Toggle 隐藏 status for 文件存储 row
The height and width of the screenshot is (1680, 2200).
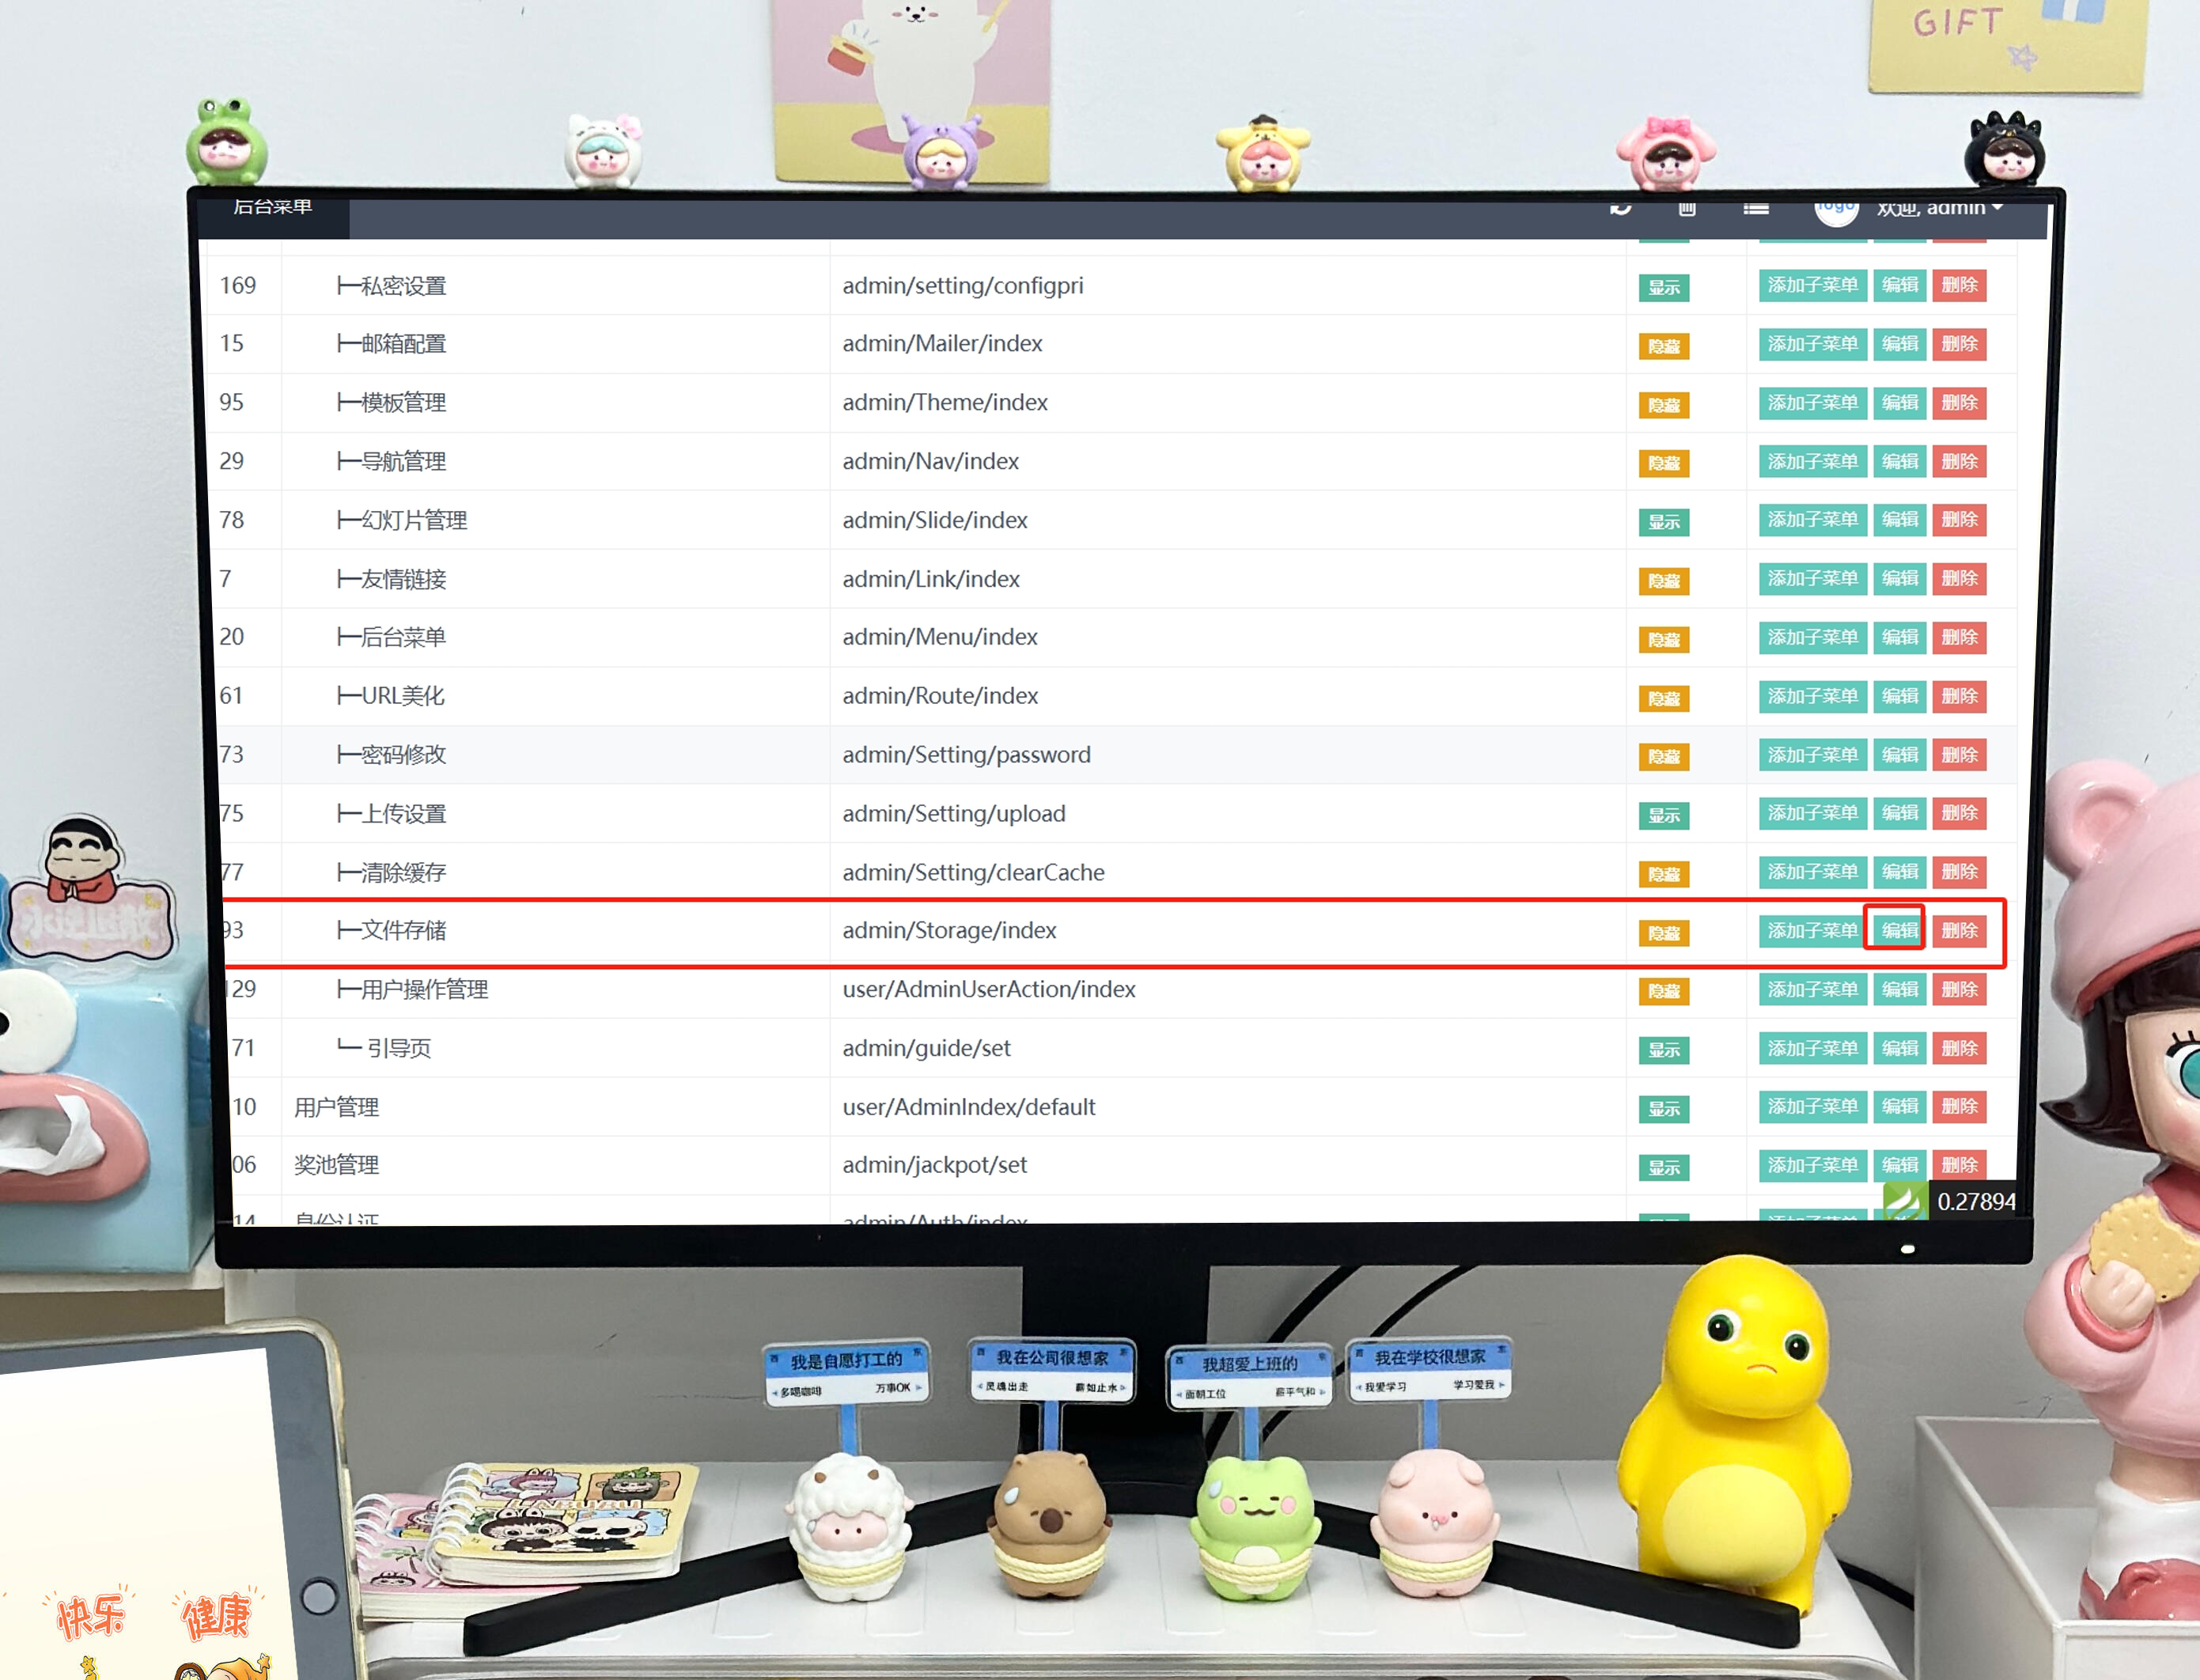(x=1664, y=933)
